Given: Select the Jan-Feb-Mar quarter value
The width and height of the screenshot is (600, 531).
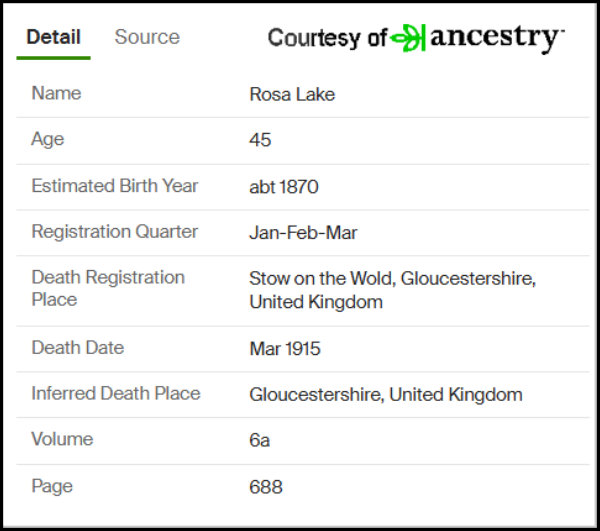Looking at the screenshot, I should tap(303, 233).
